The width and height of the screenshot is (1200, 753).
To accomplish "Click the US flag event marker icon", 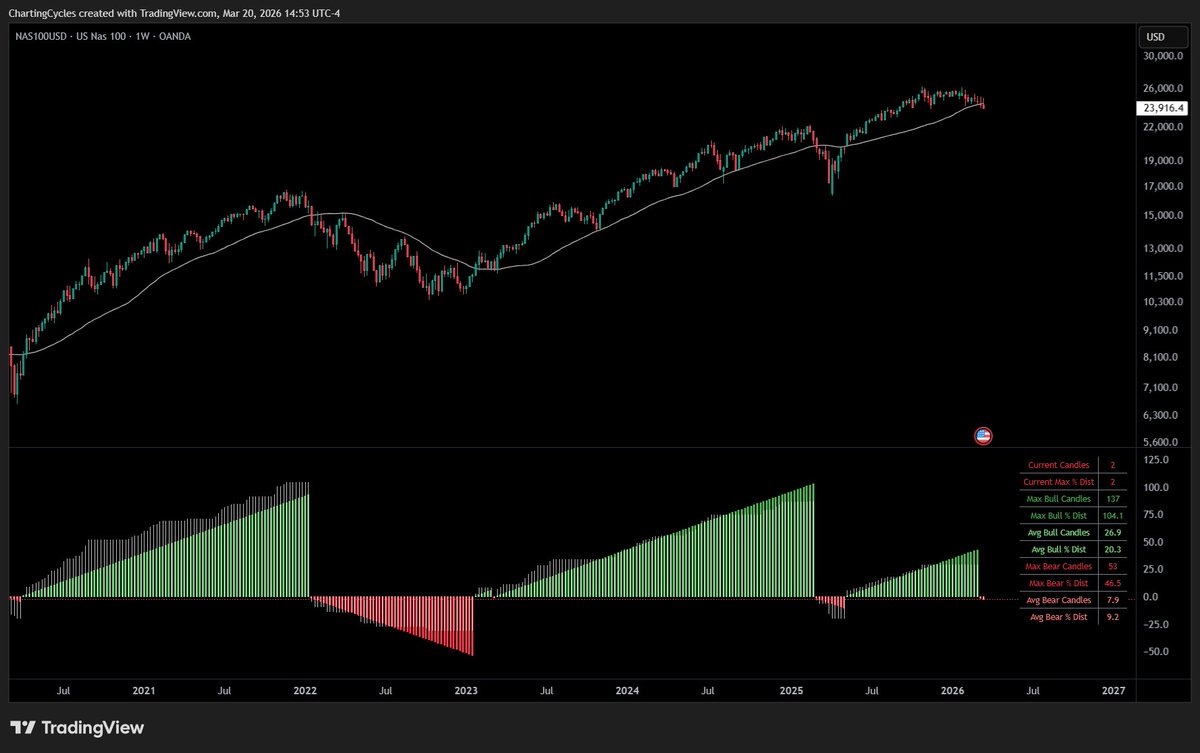I will 983,435.
